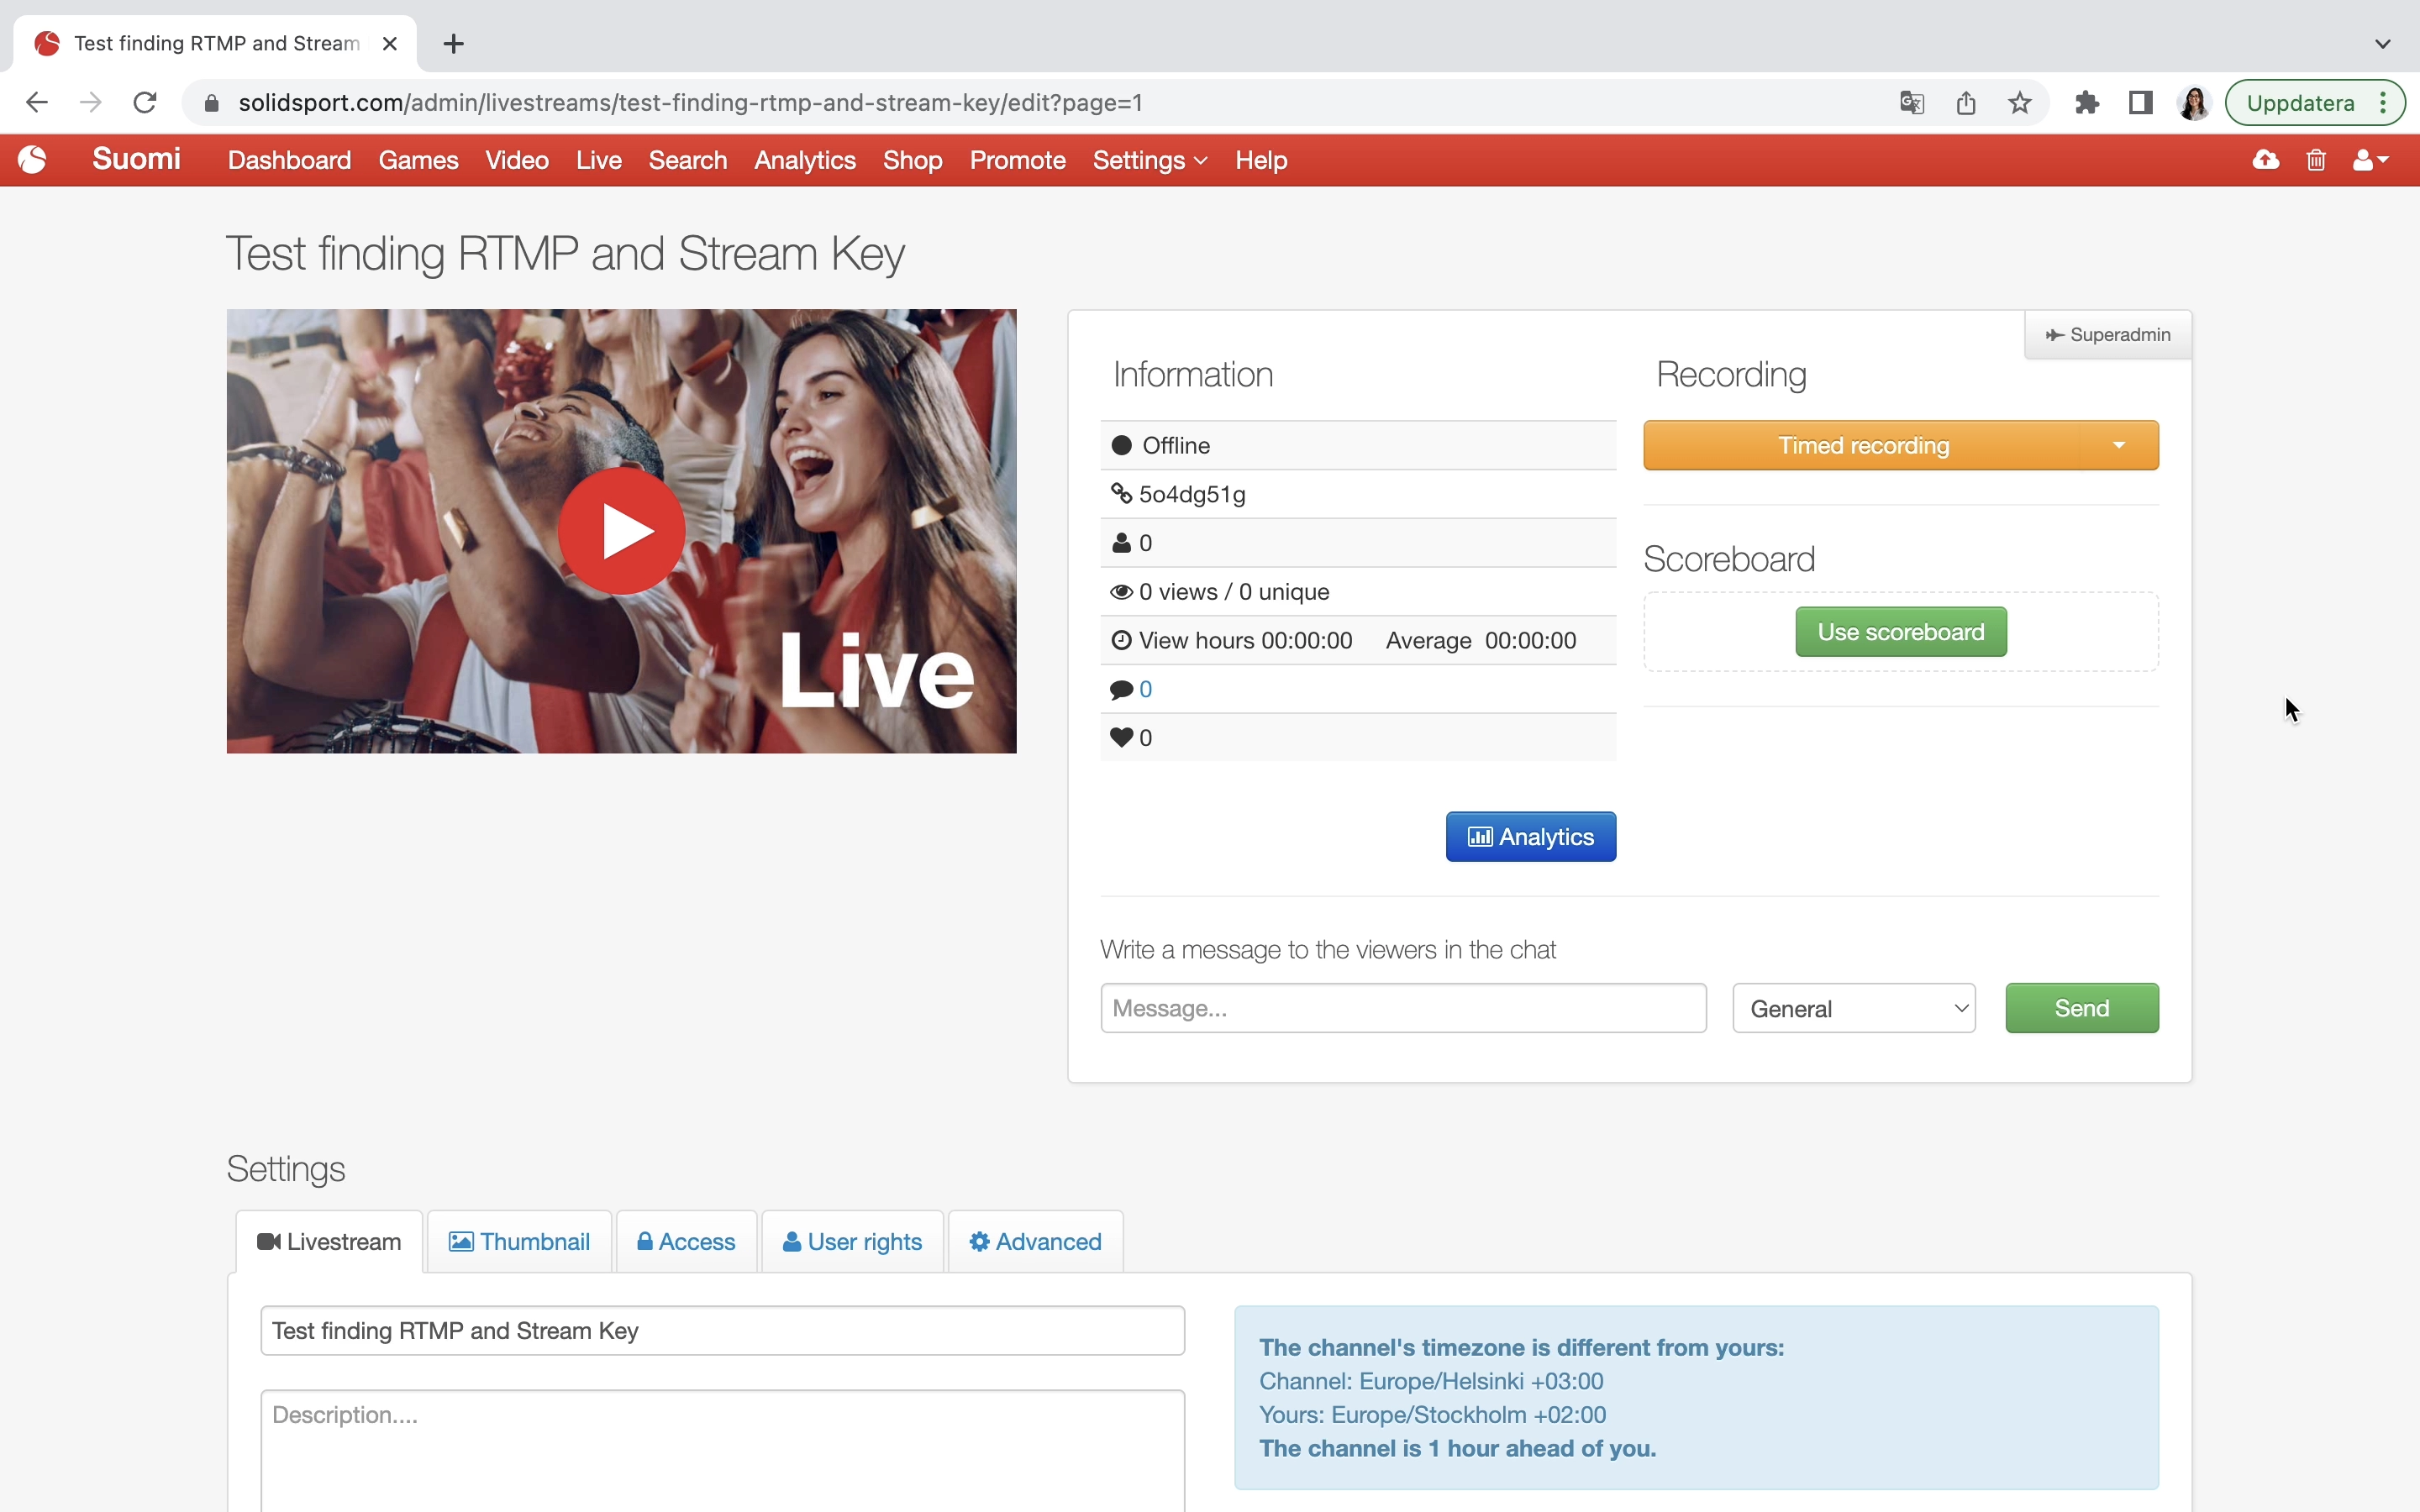
Task: Open the Dashboard menu item
Action: click(x=290, y=160)
